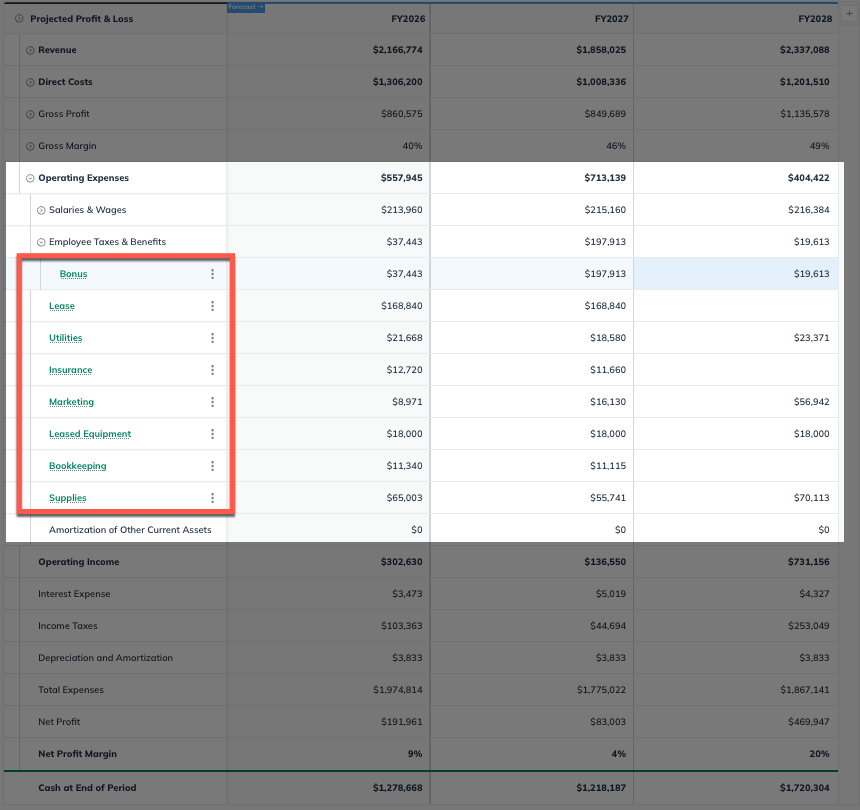Click Salaries & Wages FY2028 value $216,384

point(808,210)
